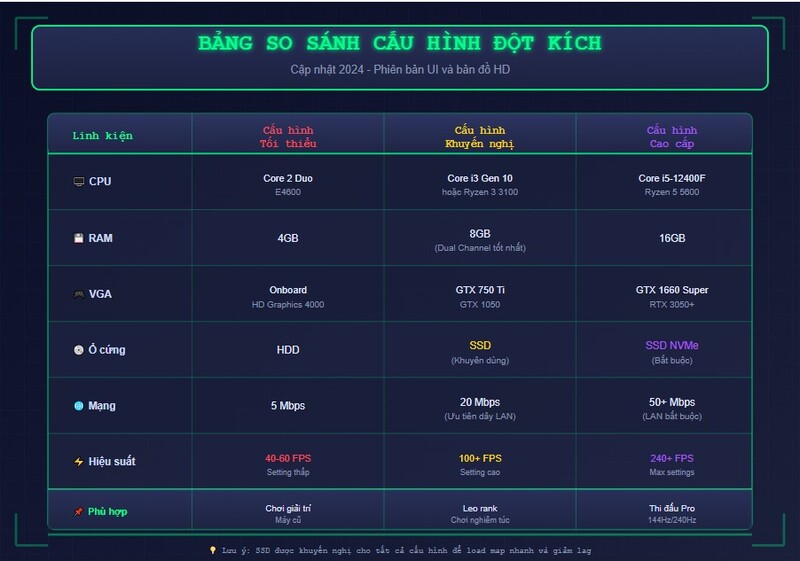Click the lightning bolt beside Hiệu suất
This screenshot has width=800, height=561.
click(x=79, y=462)
